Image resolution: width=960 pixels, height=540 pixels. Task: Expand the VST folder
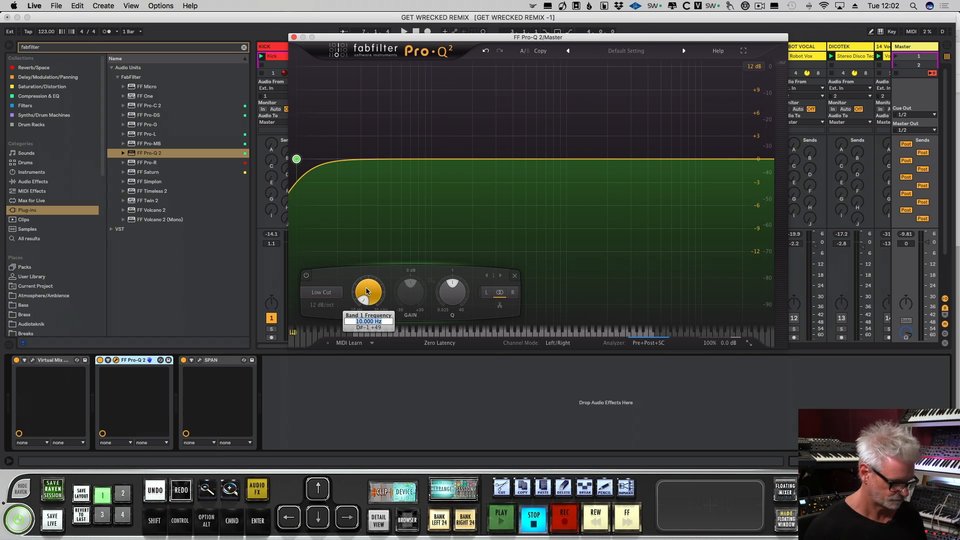(111, 229)
